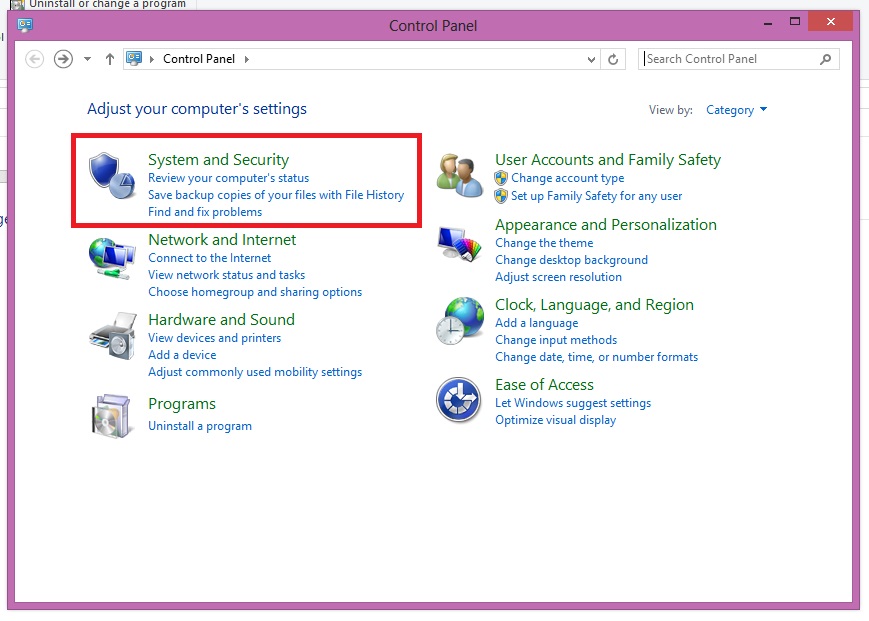This screenshot has height=621, width=869.
Task: Open View by Category dropdown
Action: point(737,110)
